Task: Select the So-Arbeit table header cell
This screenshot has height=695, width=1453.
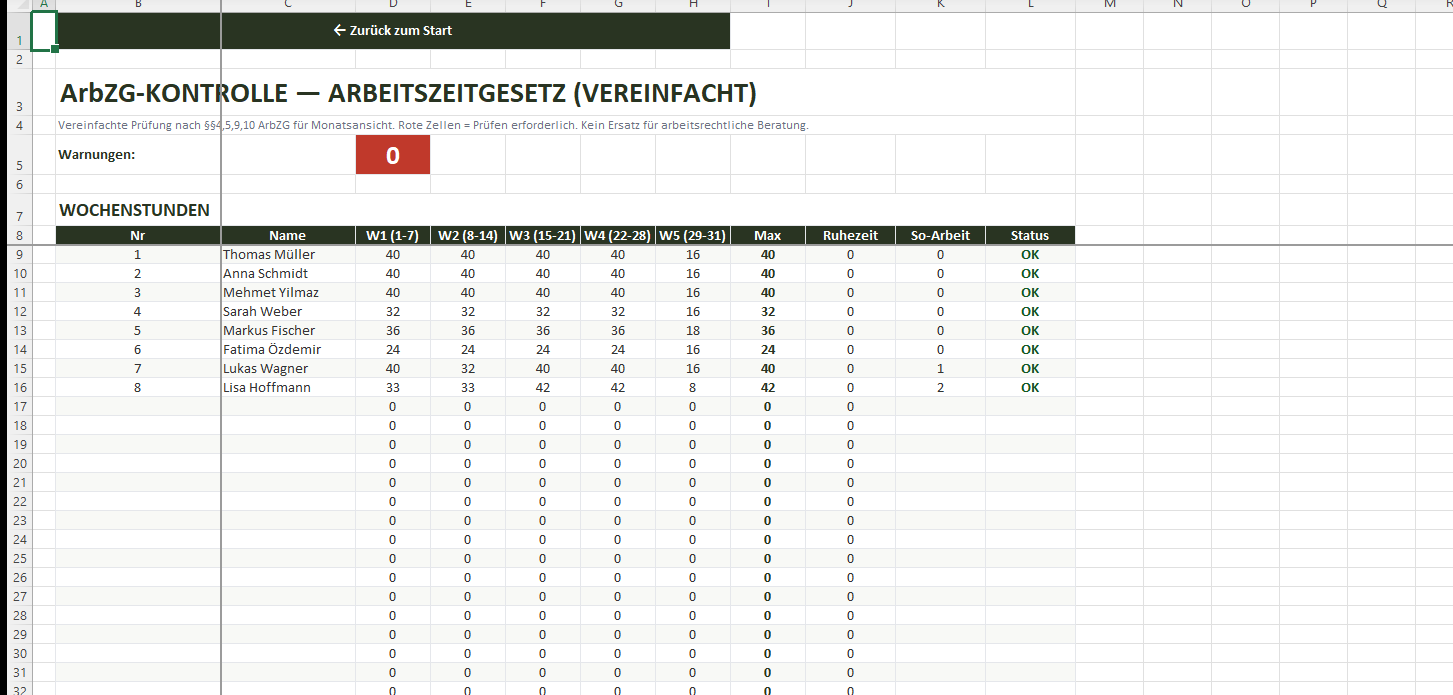Action: 940,236
